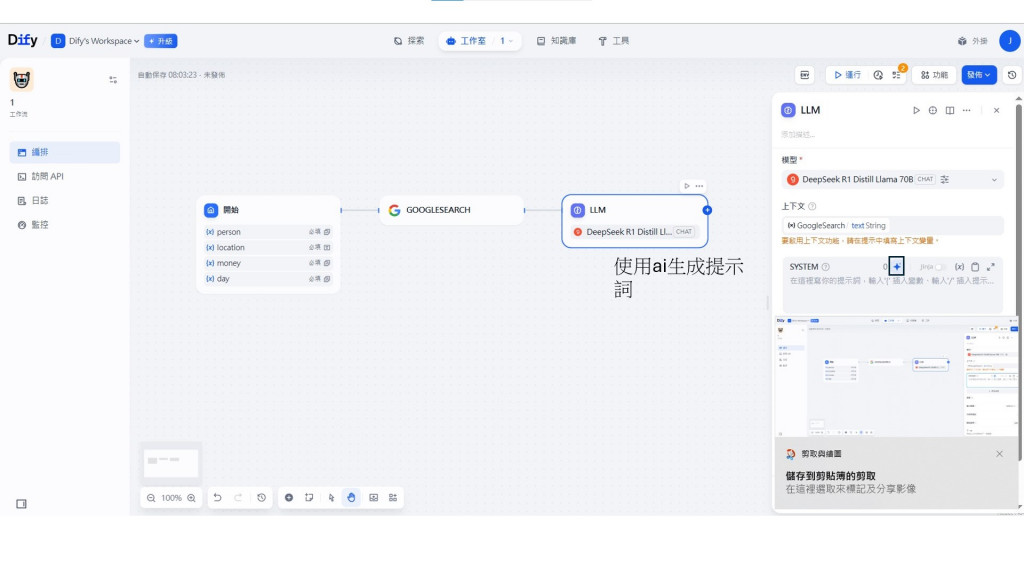The height and width of the screenshot is (576, 1024).
Task: Open the DeepSeek R1 model dropdown
Action: [x=892, y=179]
